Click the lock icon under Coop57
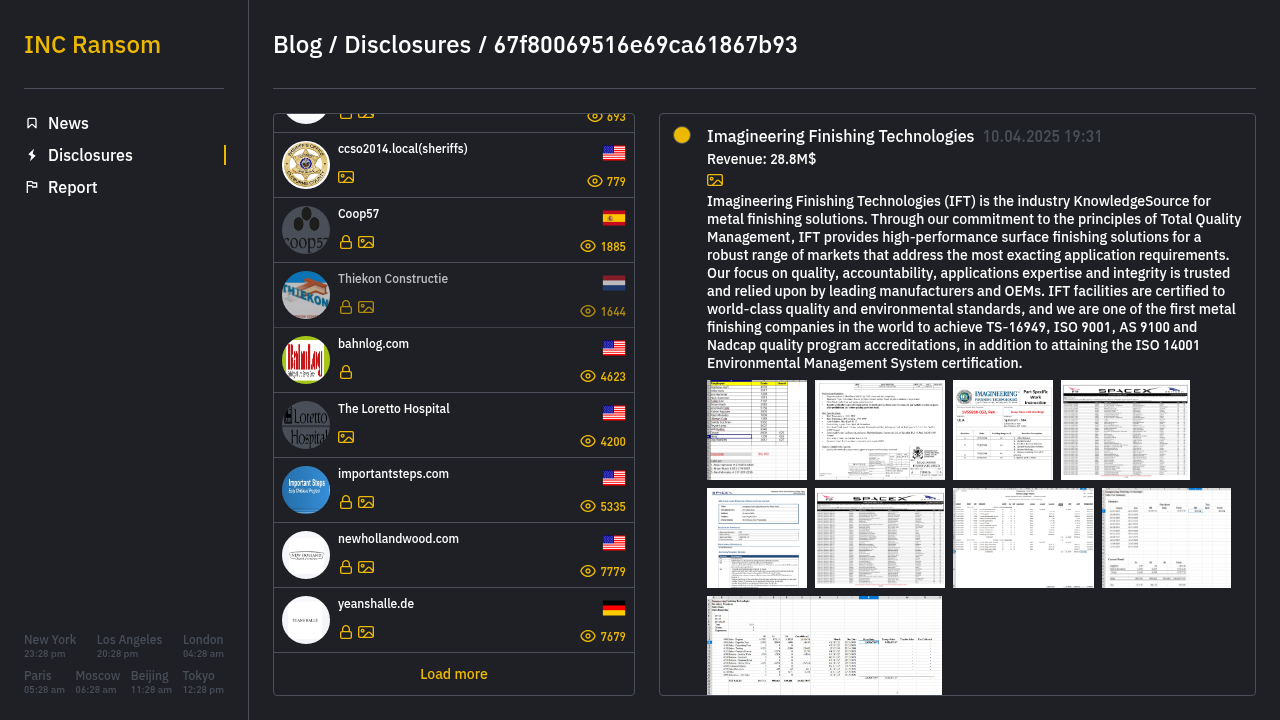1280x720 pixels. click(x=346, y=242)
